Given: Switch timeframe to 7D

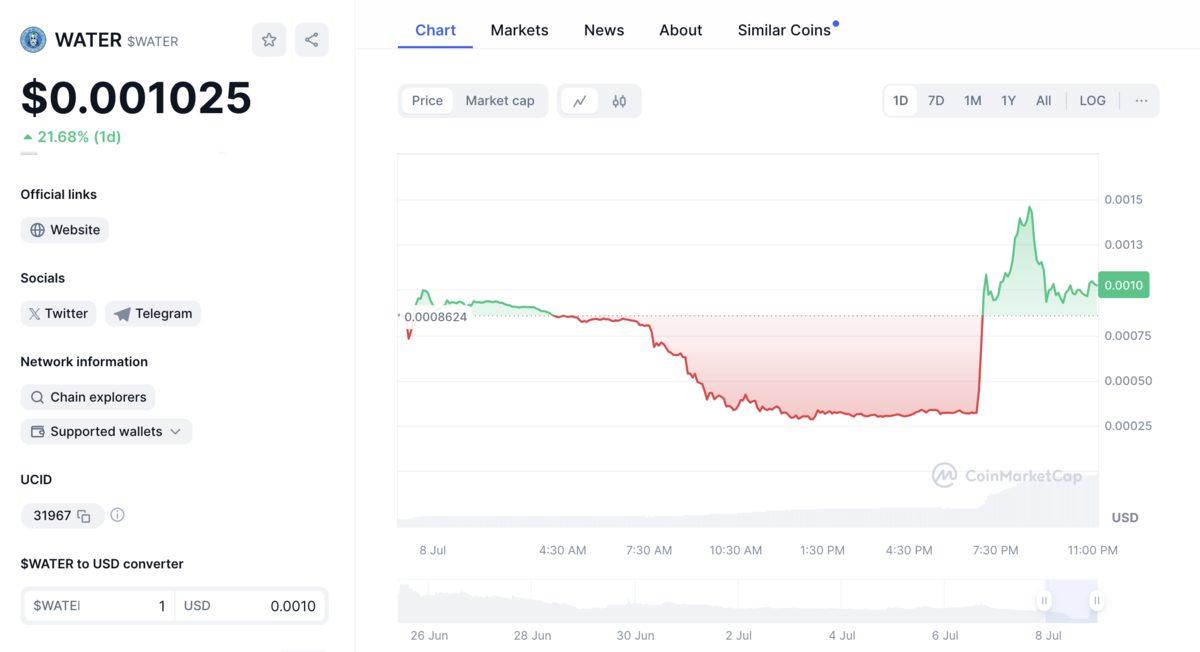Looking at the screenshot, I should click(x=935, y=100).
